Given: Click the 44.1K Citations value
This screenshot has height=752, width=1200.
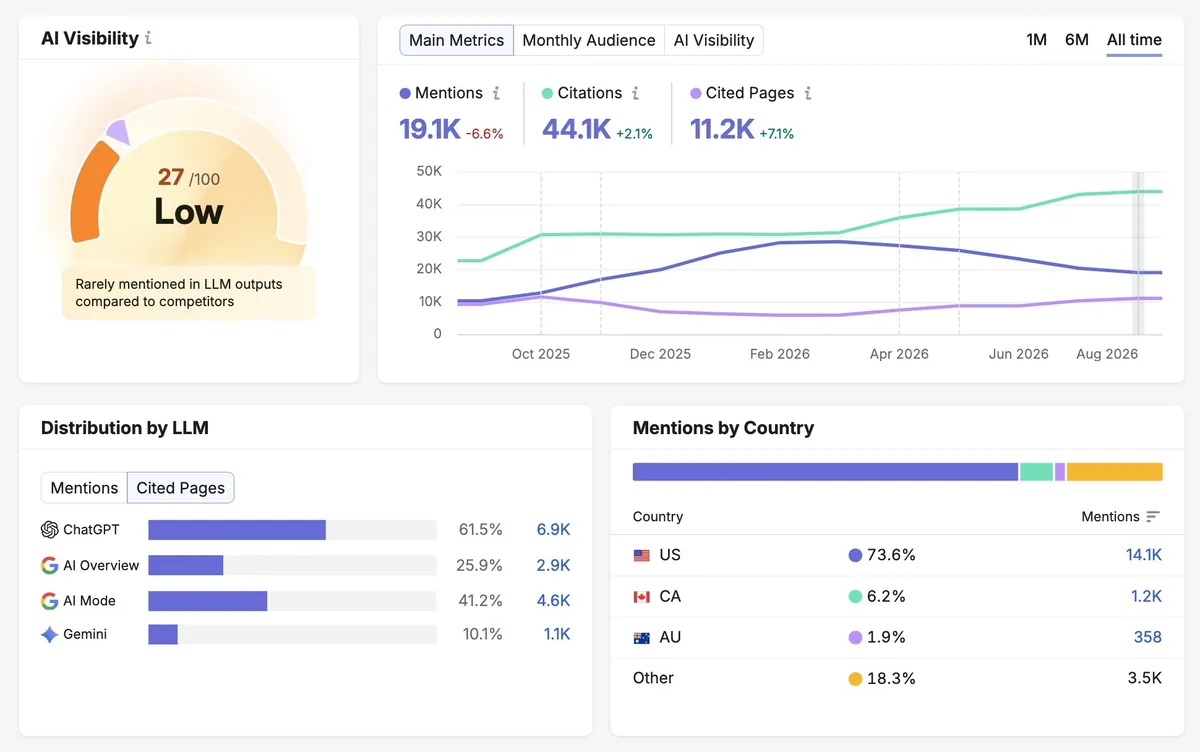Looking at the screenshot, I should point(576,129).
